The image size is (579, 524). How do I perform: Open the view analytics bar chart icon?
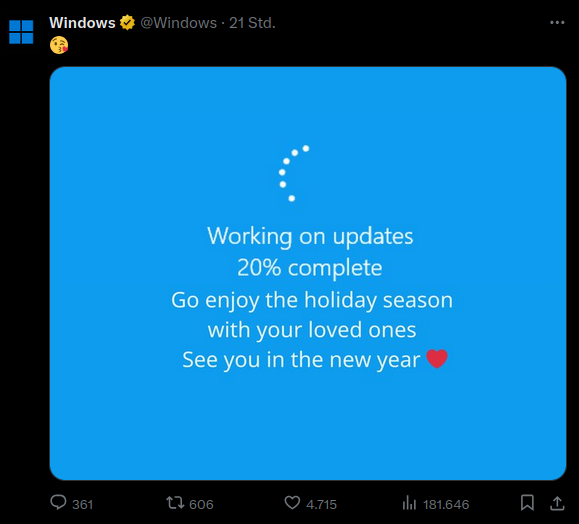point(409,503)
